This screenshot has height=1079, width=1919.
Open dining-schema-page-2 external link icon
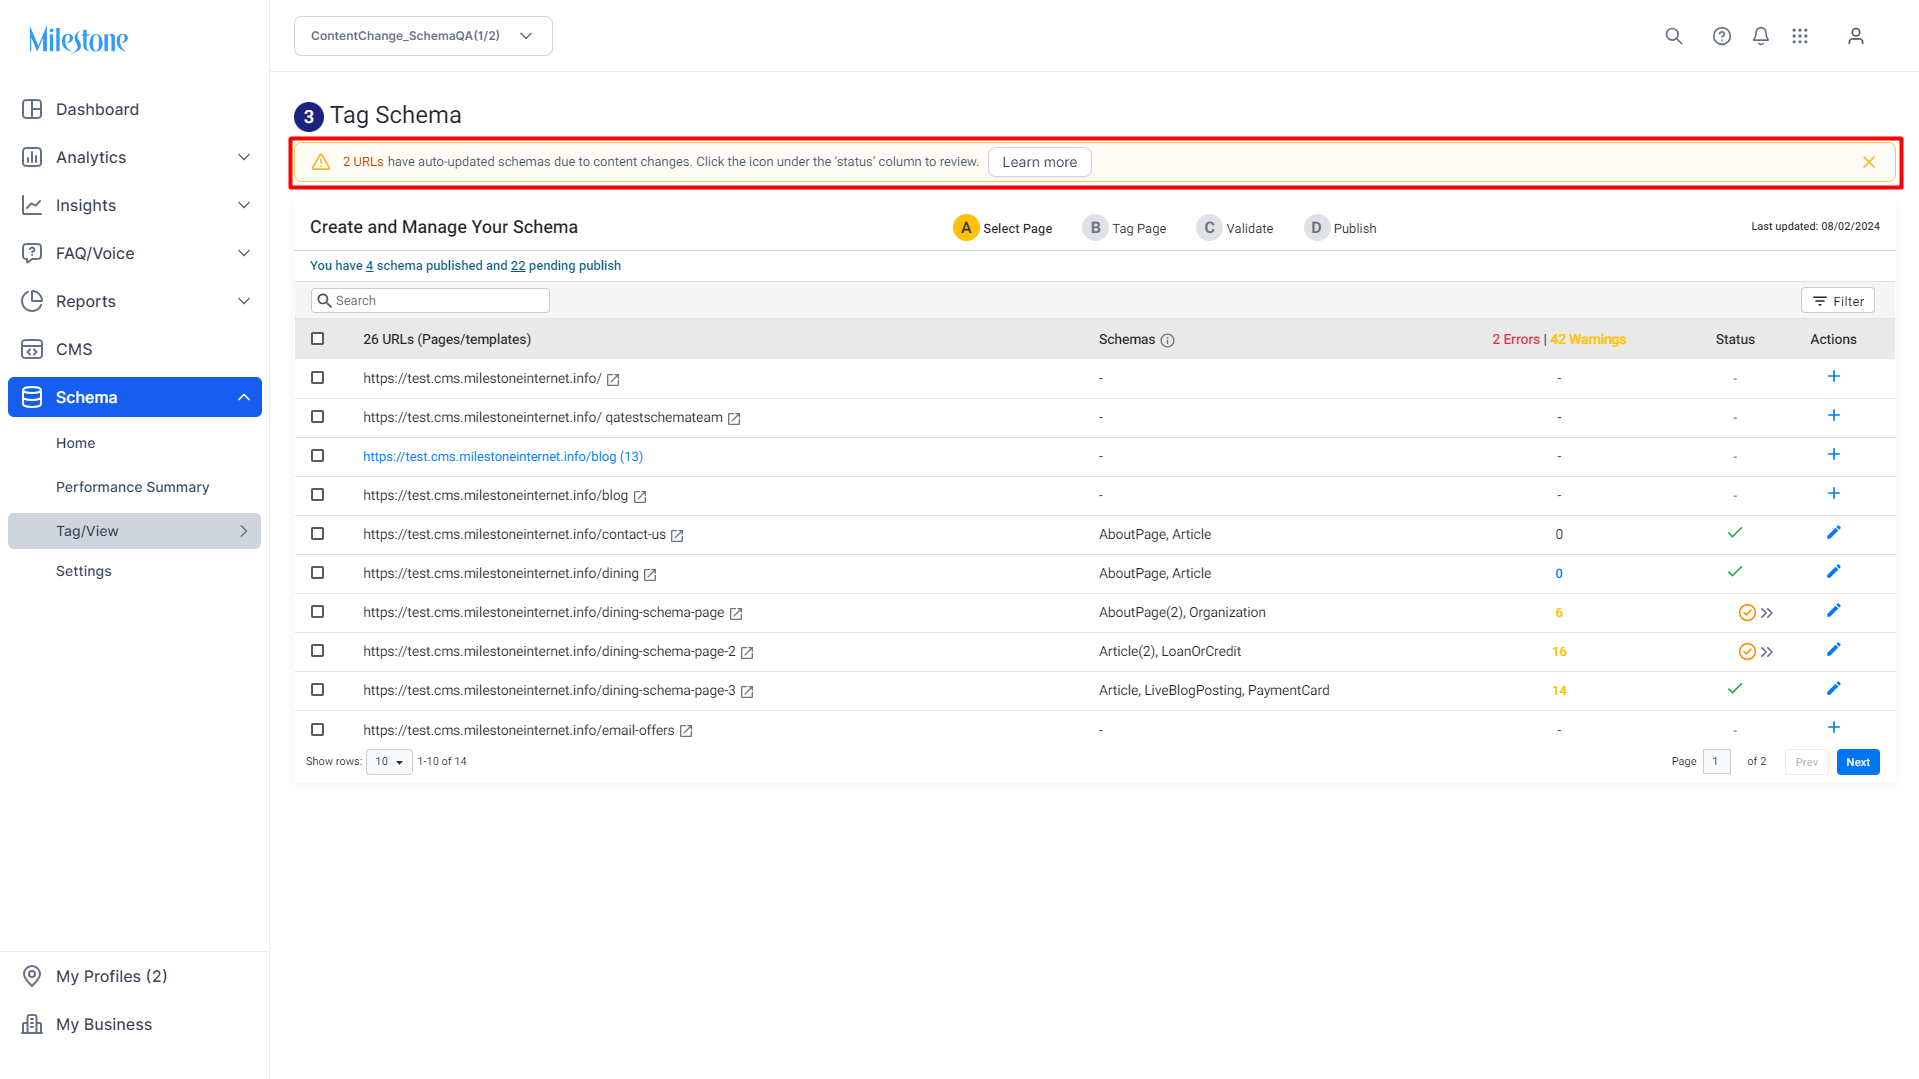click(747, 653)
